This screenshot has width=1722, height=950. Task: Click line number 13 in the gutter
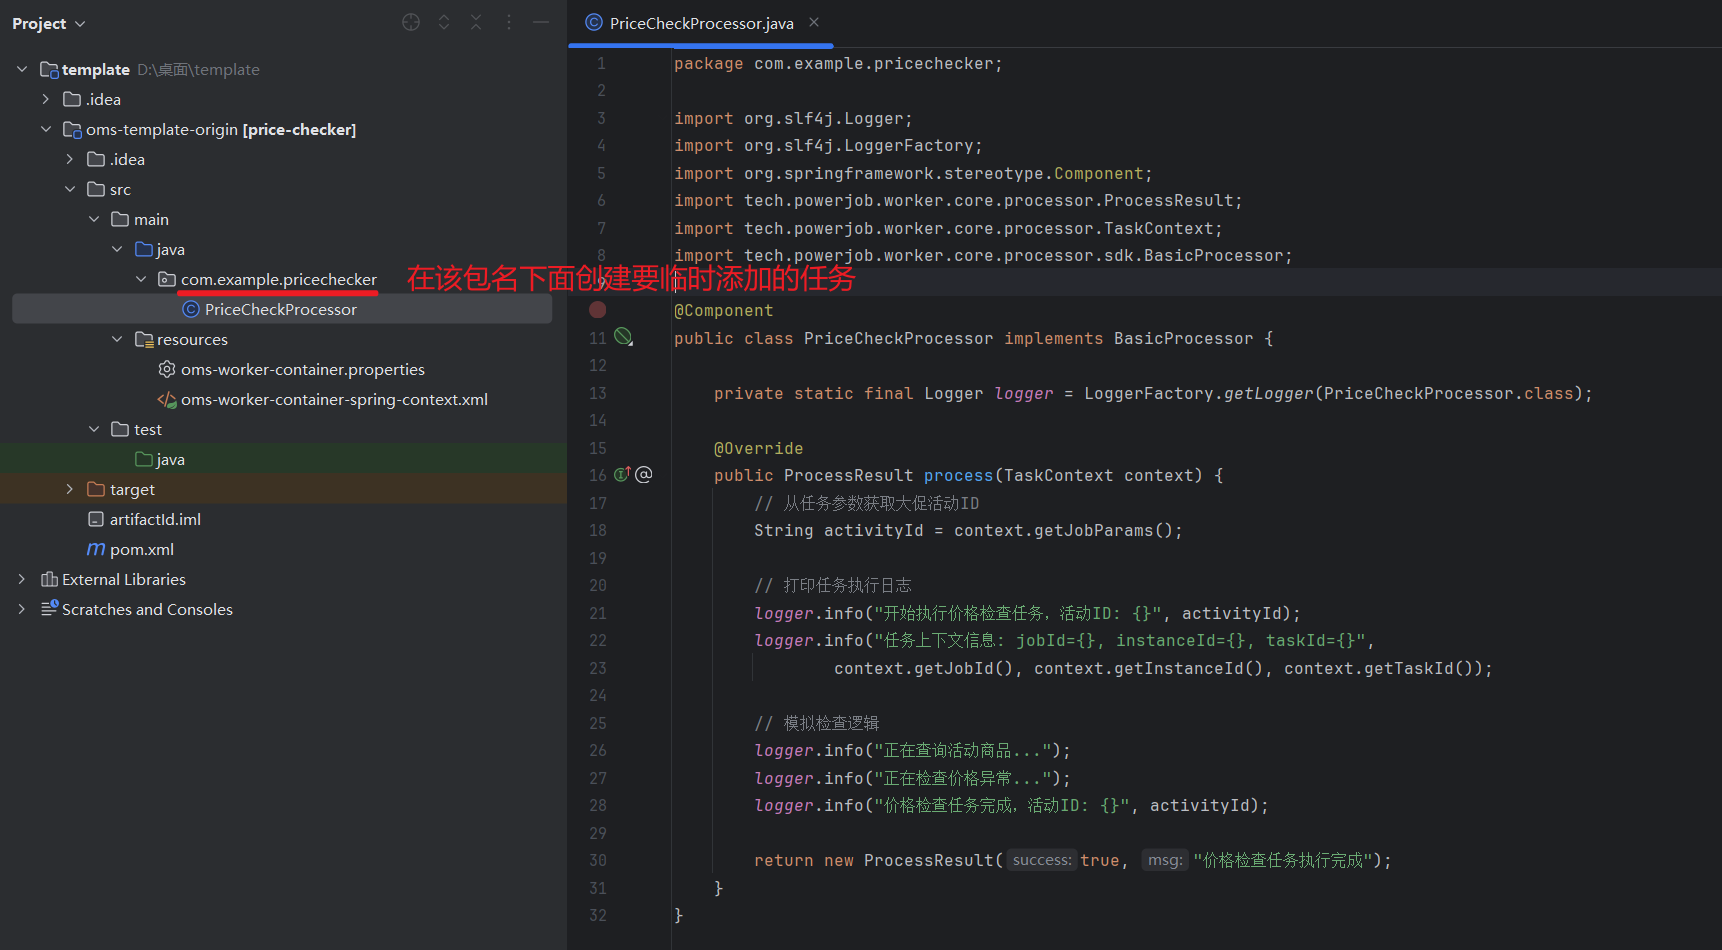(x=598, y=393)
